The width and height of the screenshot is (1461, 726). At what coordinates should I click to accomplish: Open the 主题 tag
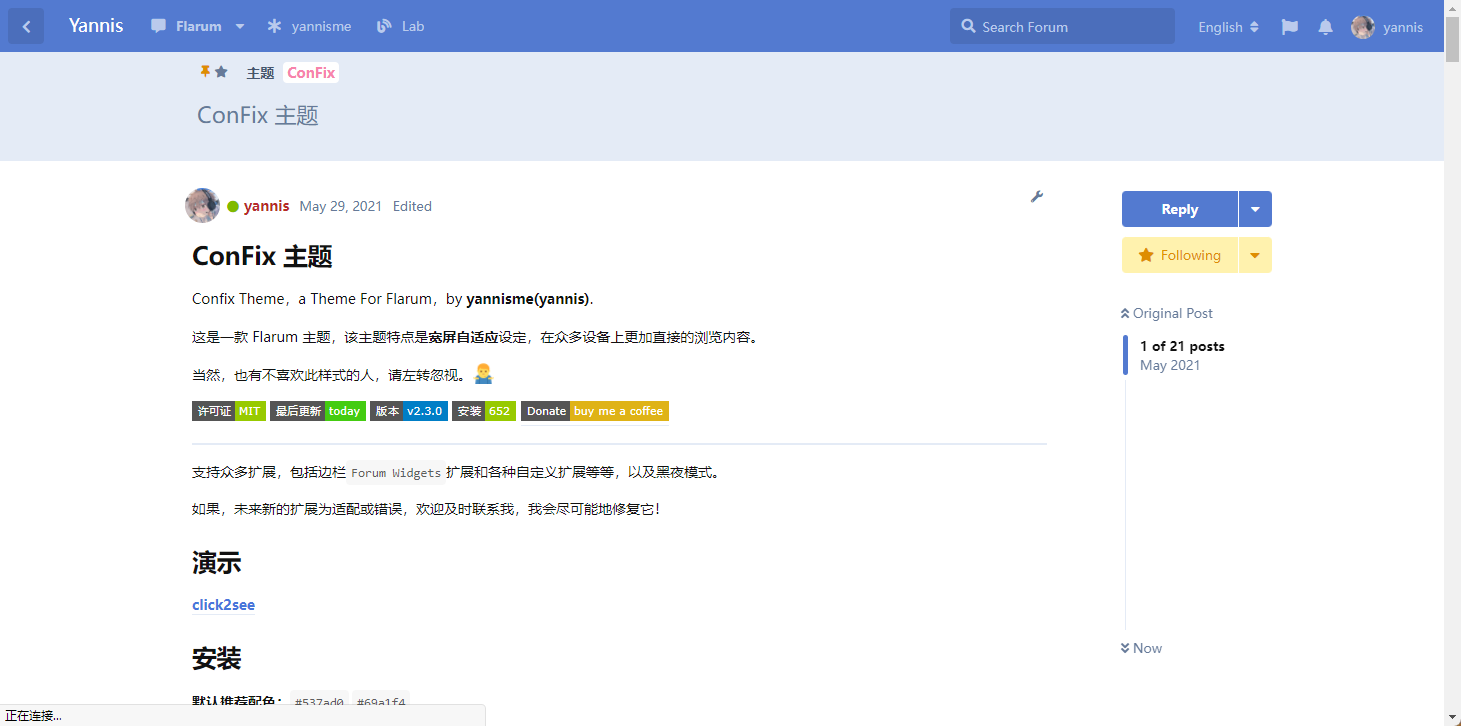click(260, 73)
